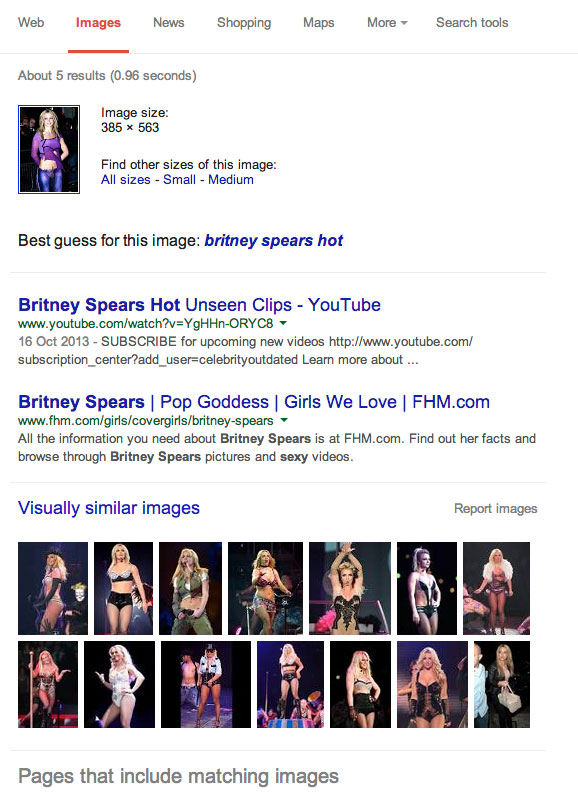
Task: Open the Visually similar images heading link
Action: tap(109, 508)
